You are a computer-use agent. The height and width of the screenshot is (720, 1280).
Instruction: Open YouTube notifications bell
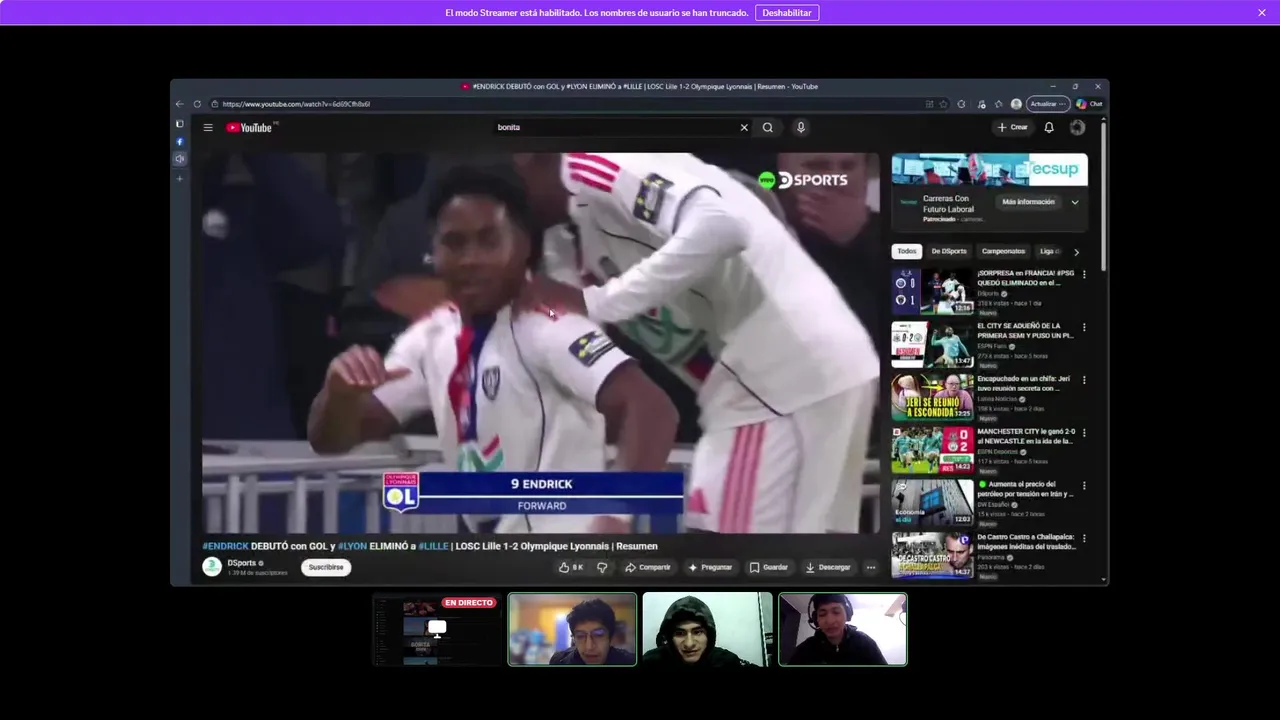1049,127
